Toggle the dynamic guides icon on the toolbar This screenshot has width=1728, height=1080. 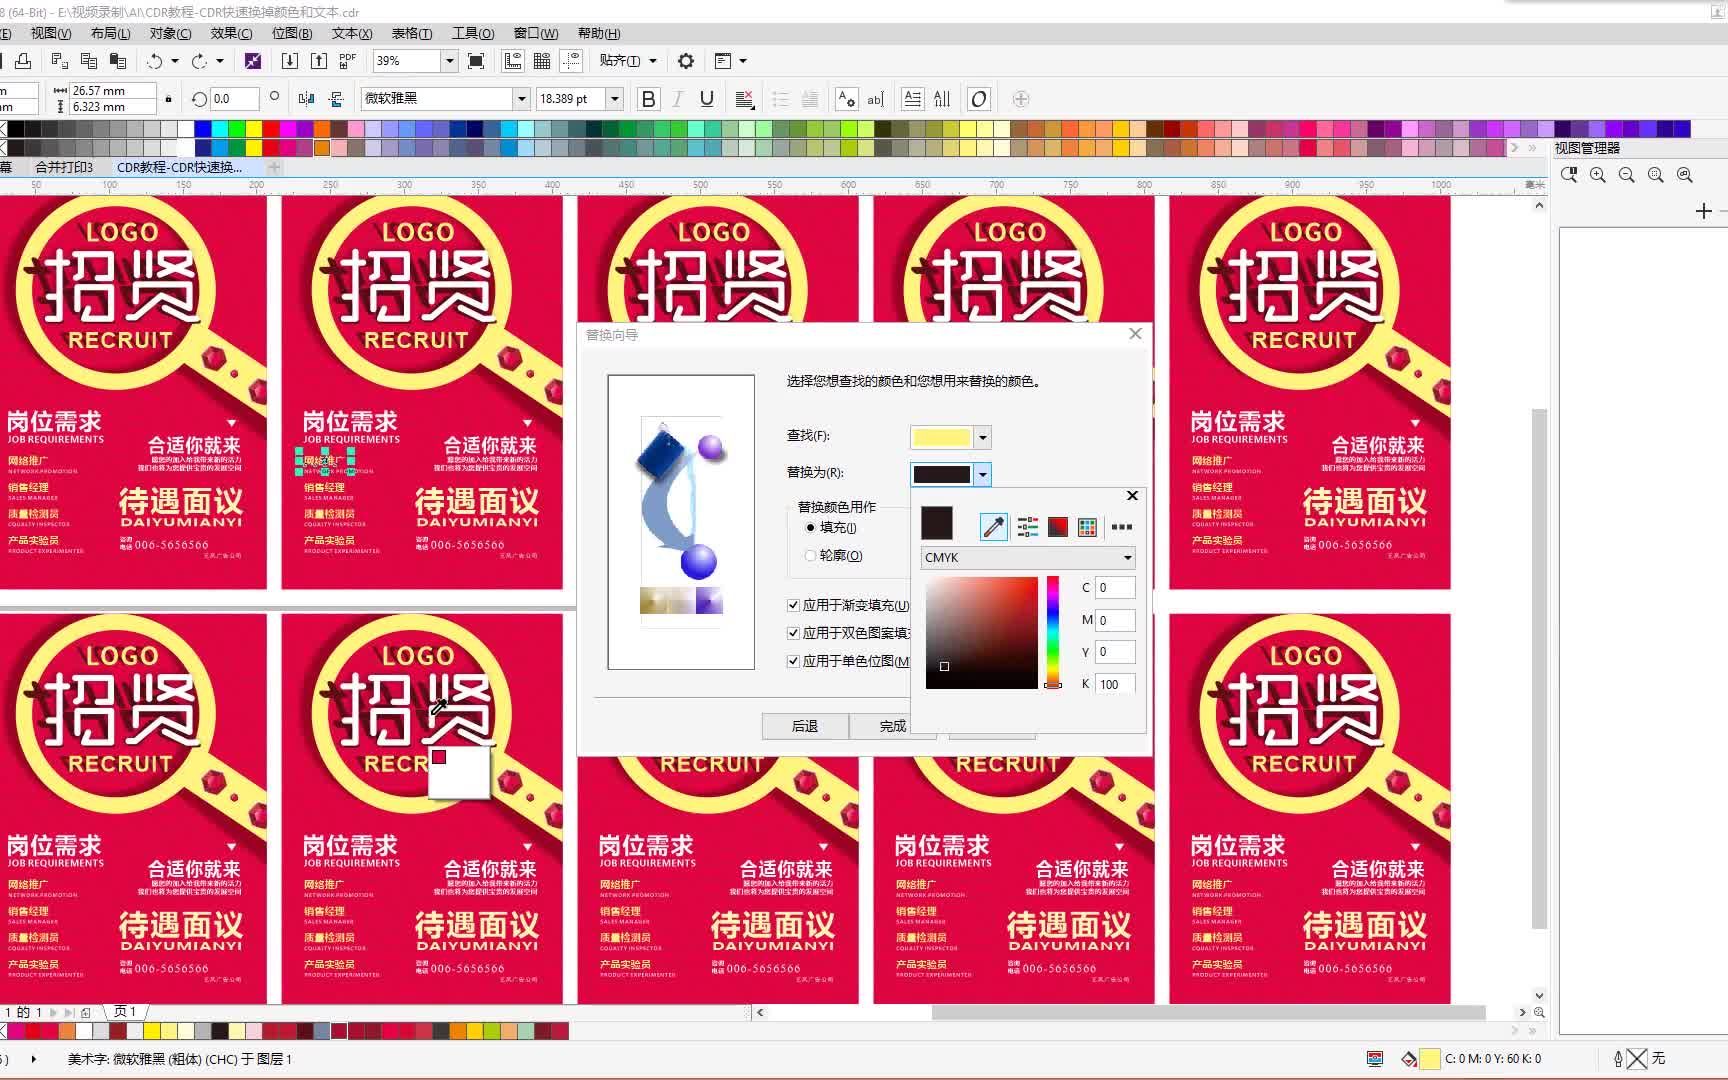[x=571, y=61]
